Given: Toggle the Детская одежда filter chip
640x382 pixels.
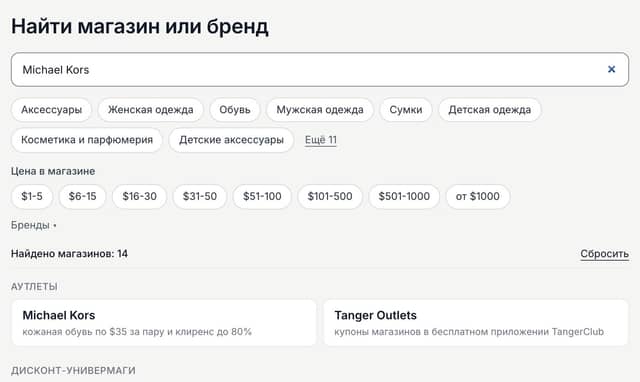Looking at the screenshot, I should coord(490,110).
